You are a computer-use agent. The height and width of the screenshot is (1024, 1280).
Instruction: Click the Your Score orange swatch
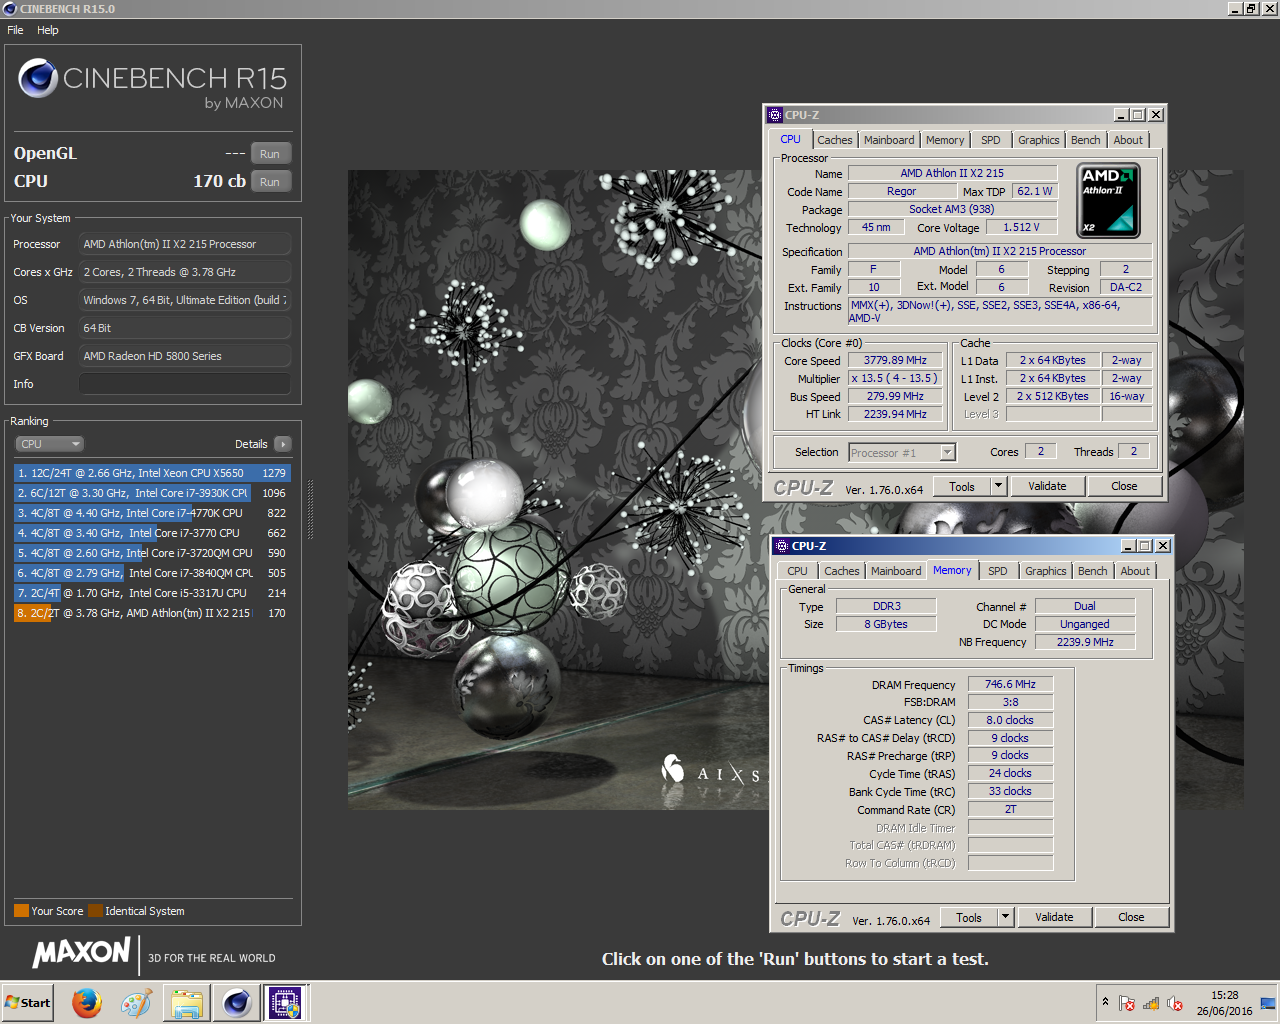(x=21, y=911)
